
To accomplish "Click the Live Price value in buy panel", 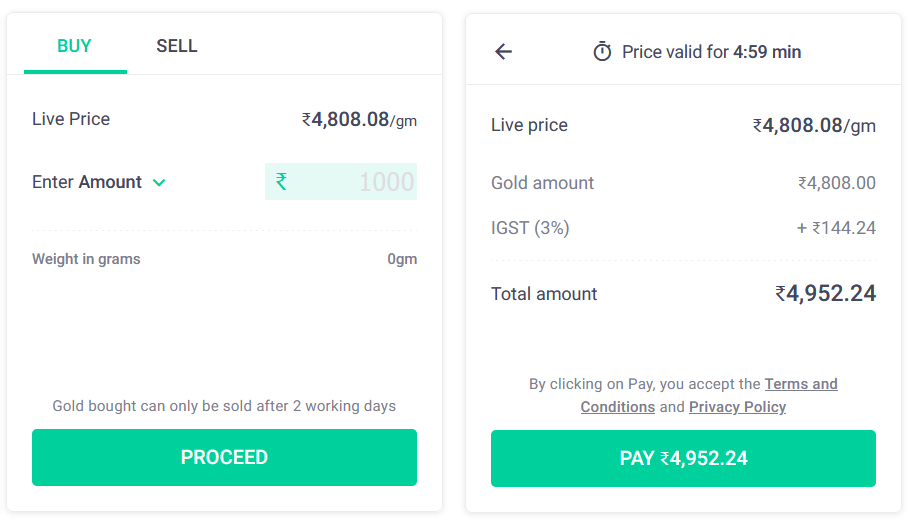I will (359, 120).
